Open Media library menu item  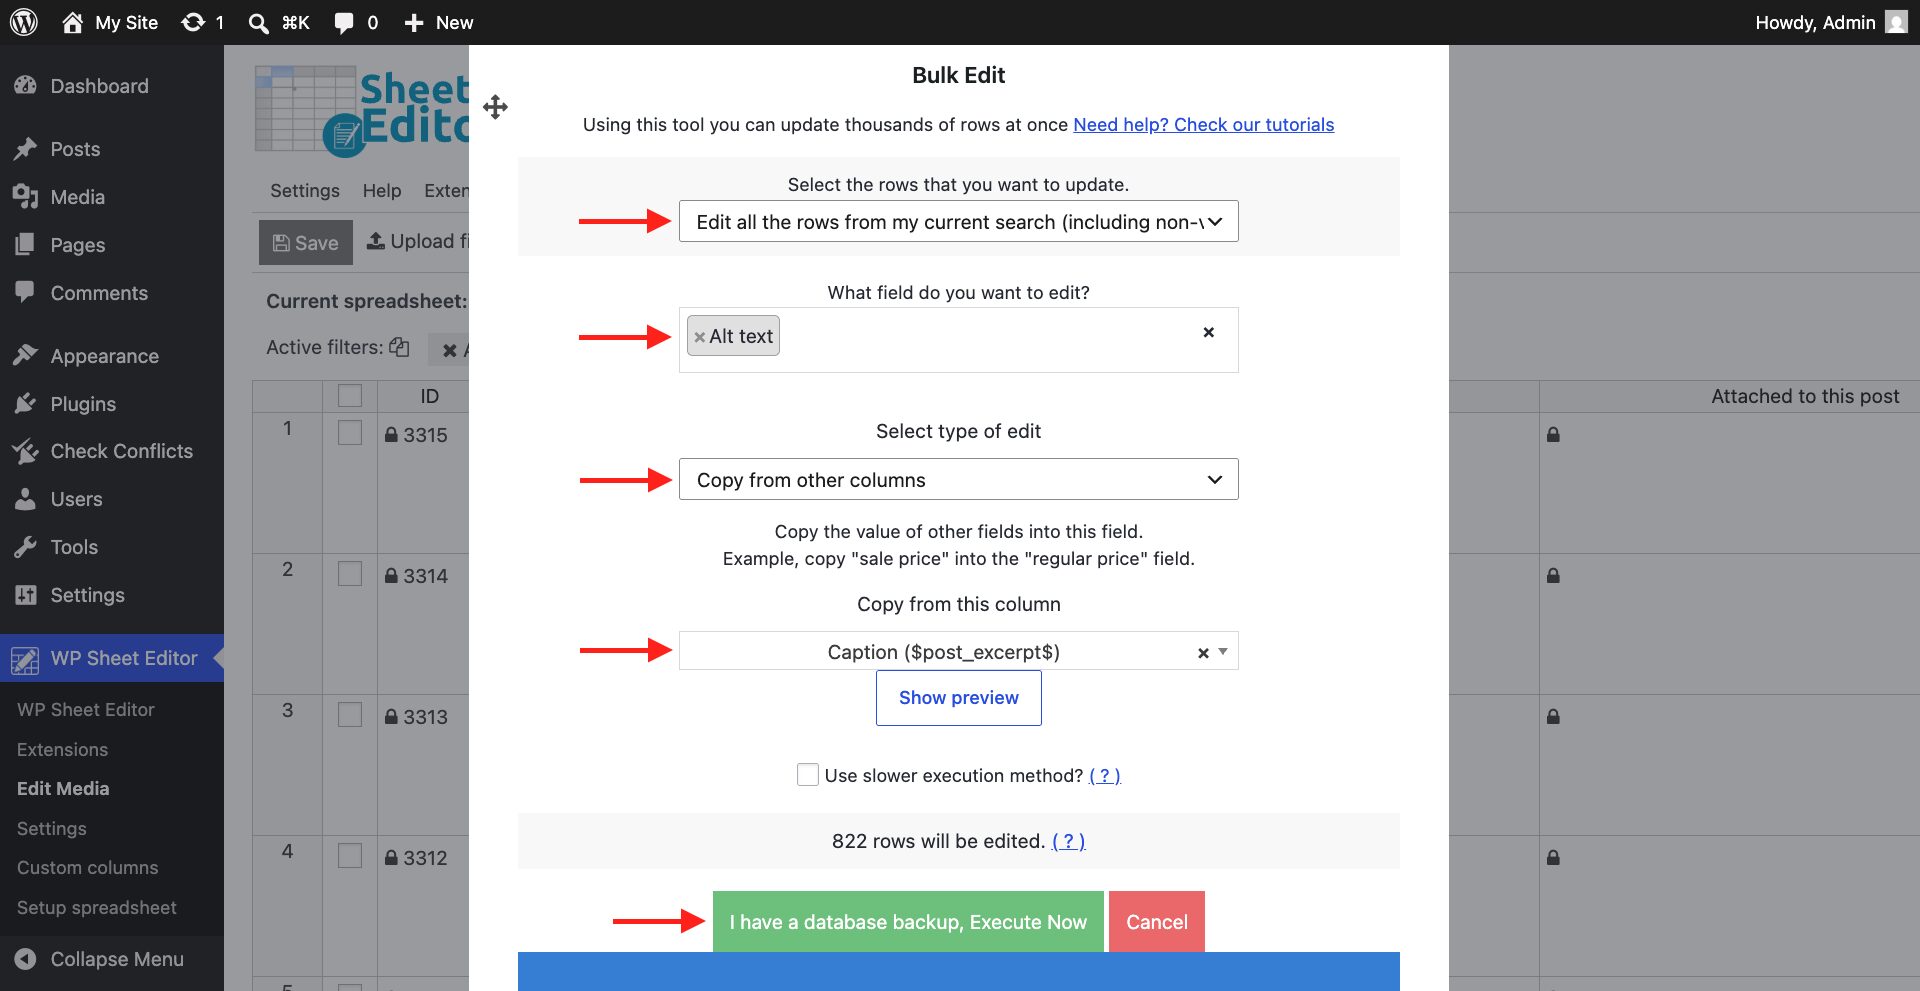(77, 197)
